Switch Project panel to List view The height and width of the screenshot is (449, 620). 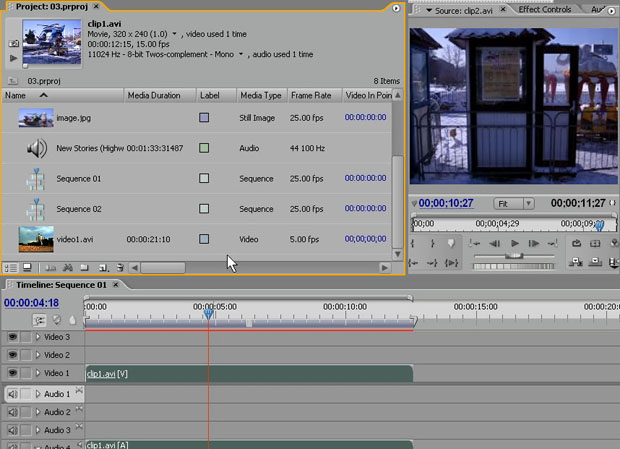click(x=10, y=268)
